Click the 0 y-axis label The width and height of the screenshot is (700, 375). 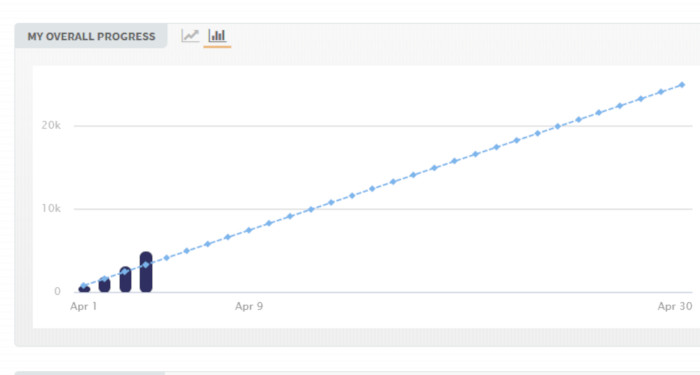point(57,292)
